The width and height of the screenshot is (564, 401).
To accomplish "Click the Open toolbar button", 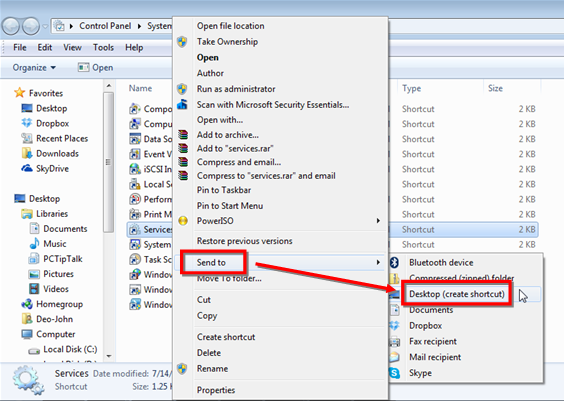I will (96, 68).
